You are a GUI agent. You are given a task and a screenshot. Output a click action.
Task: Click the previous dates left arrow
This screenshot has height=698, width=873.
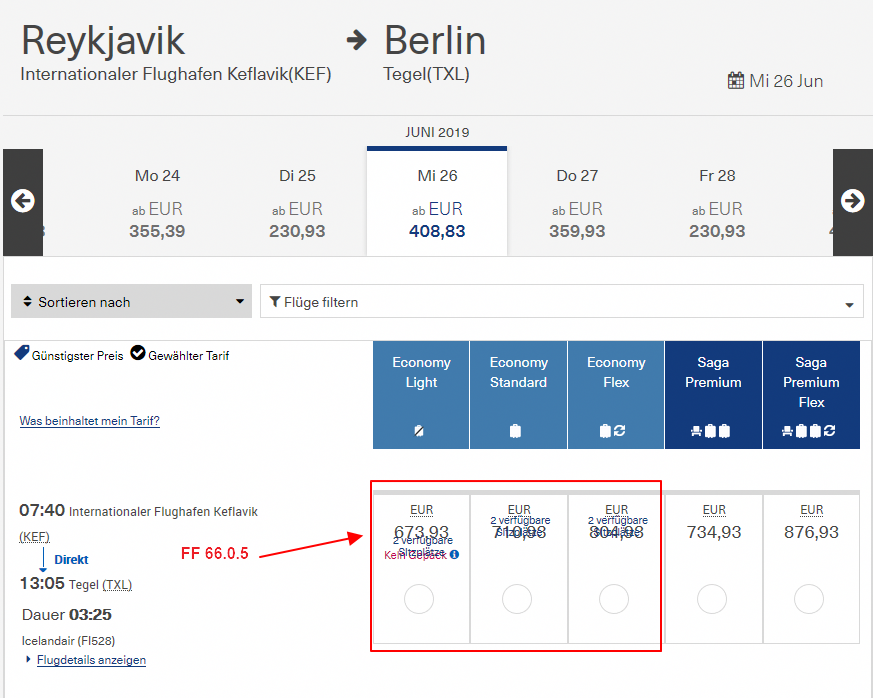pos(22,201)
